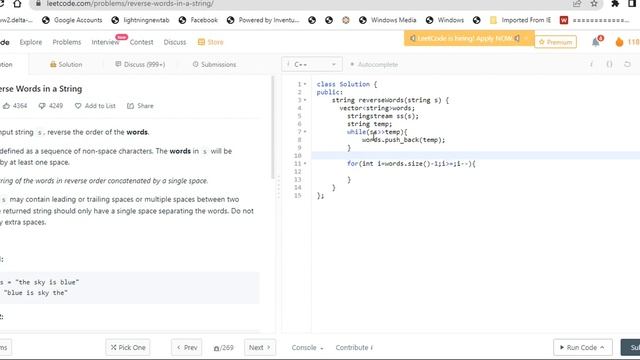Screen dimensions: 640x360
Task: Click the Contribute link
Action: click(354, 348)
